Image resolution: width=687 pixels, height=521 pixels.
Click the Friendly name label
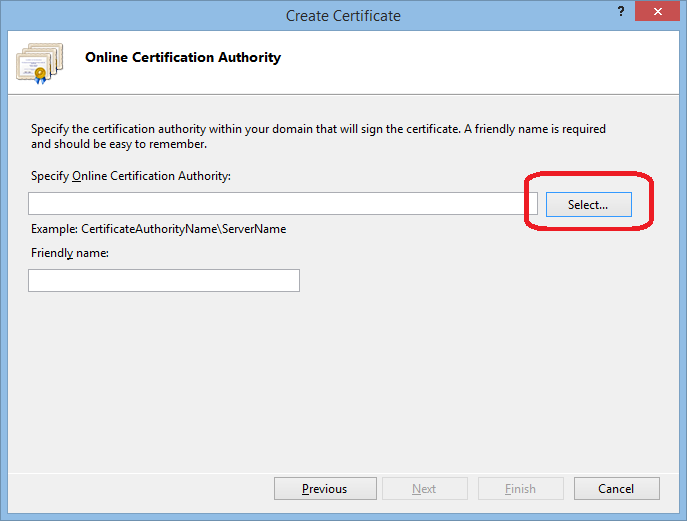(x=70, y=253)
